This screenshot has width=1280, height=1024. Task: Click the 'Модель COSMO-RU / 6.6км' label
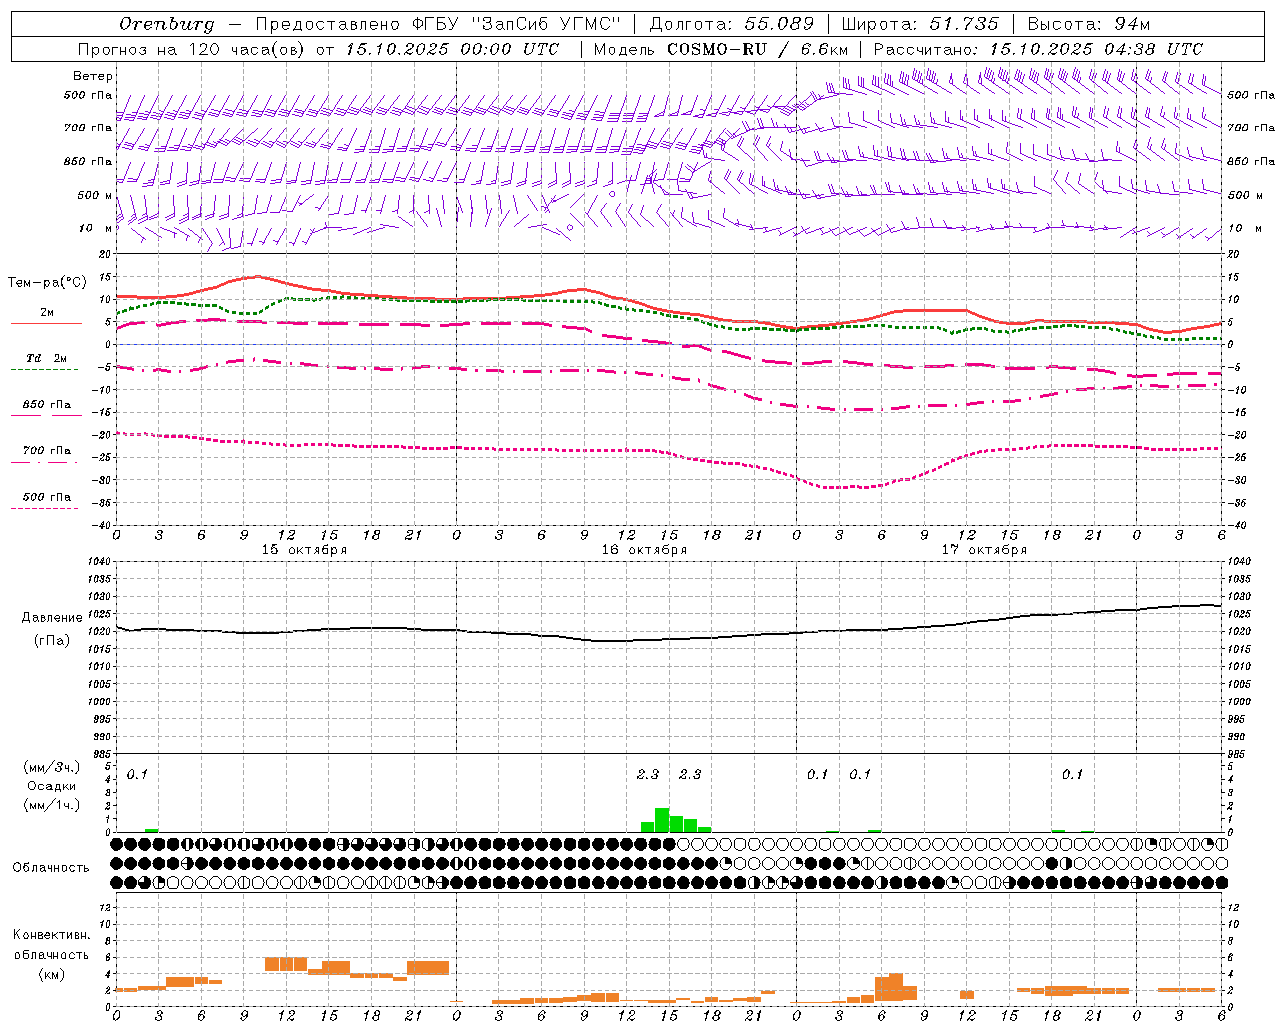721,49
